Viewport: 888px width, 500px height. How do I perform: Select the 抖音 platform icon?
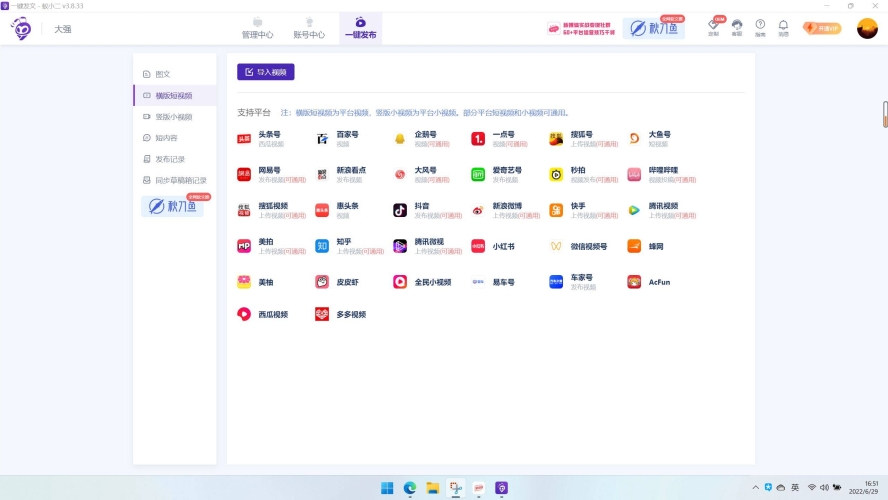click(400, 210)
